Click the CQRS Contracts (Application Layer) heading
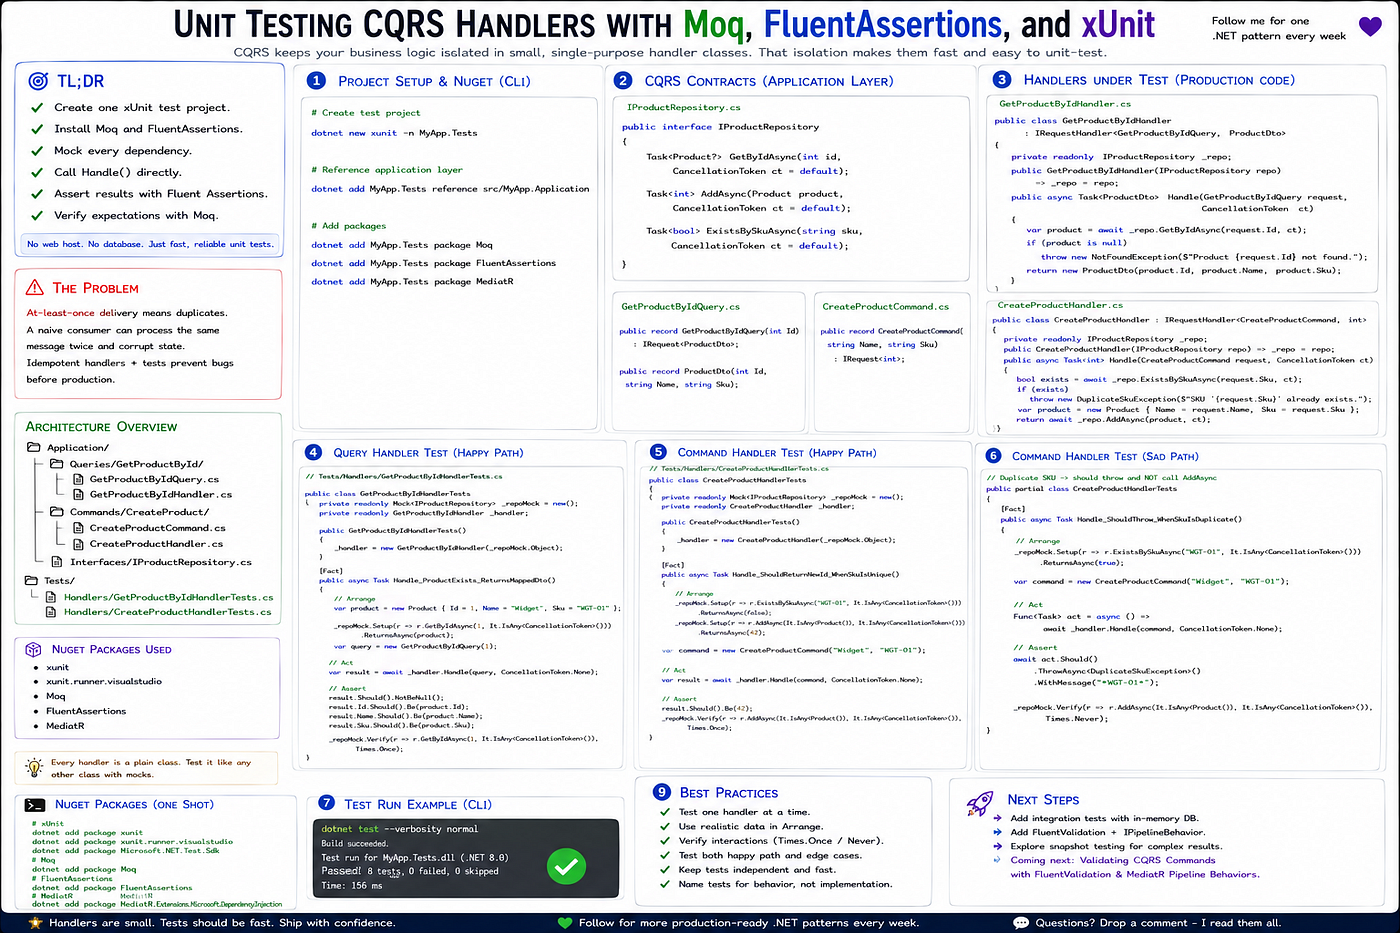This screenshot has height=933, width=1400. pos(769,81)
